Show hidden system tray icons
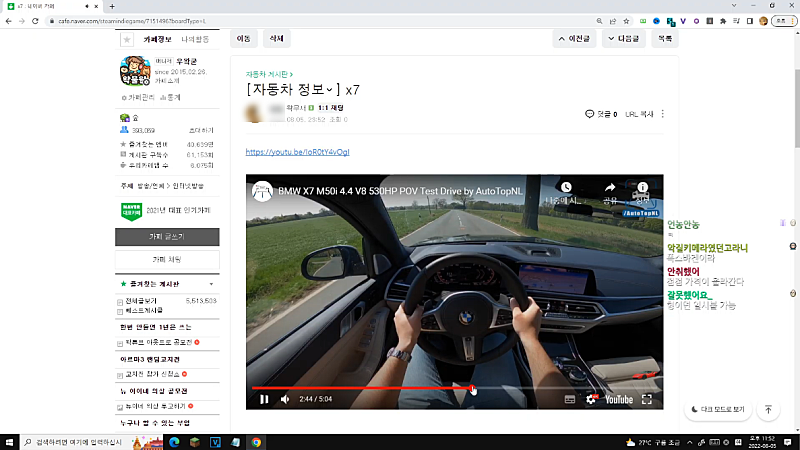This screenshot has height=450, width=800. coord(690,442)
